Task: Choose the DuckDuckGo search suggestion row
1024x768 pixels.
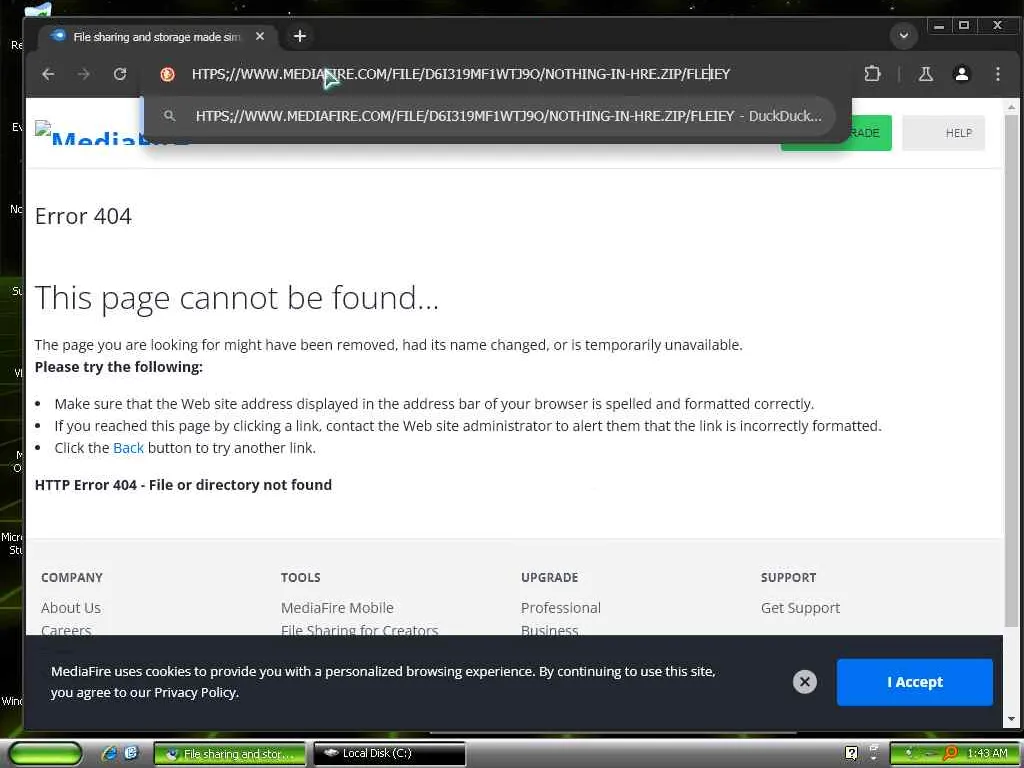Action: [490, 116]
